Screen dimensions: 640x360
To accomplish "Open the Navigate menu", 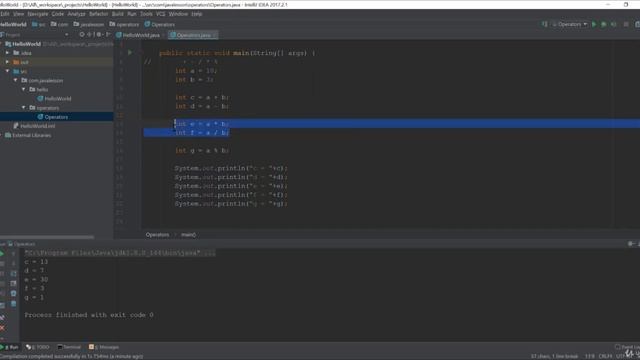I will (38, 14).
